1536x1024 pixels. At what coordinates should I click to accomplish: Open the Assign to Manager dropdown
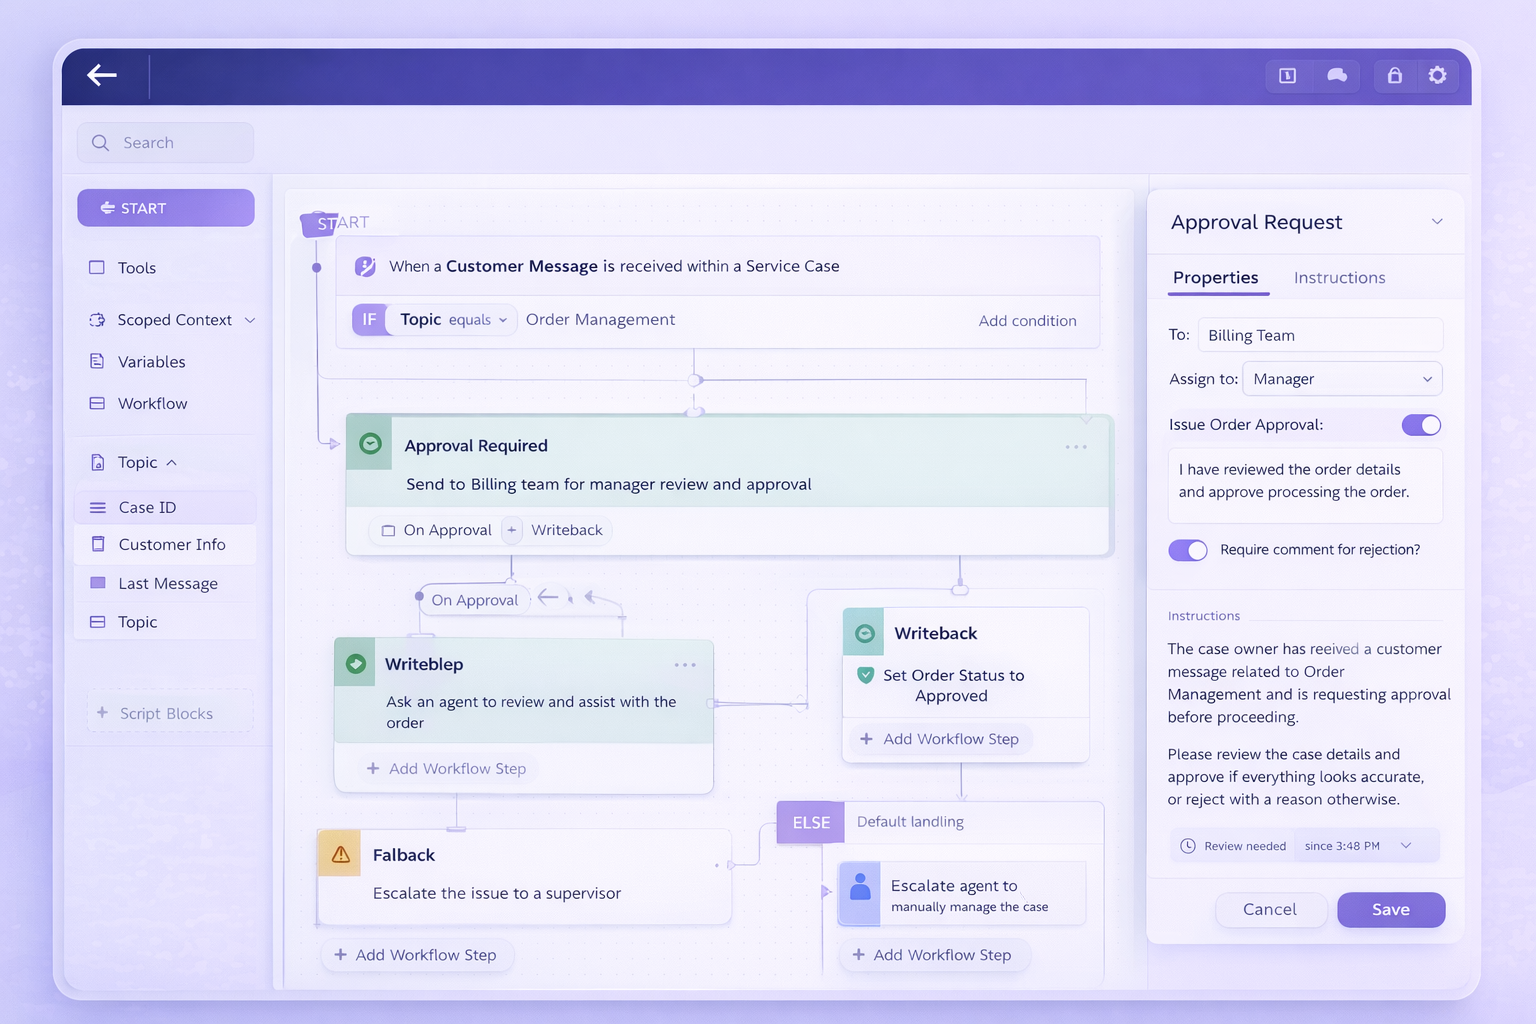coord(1342,379)
